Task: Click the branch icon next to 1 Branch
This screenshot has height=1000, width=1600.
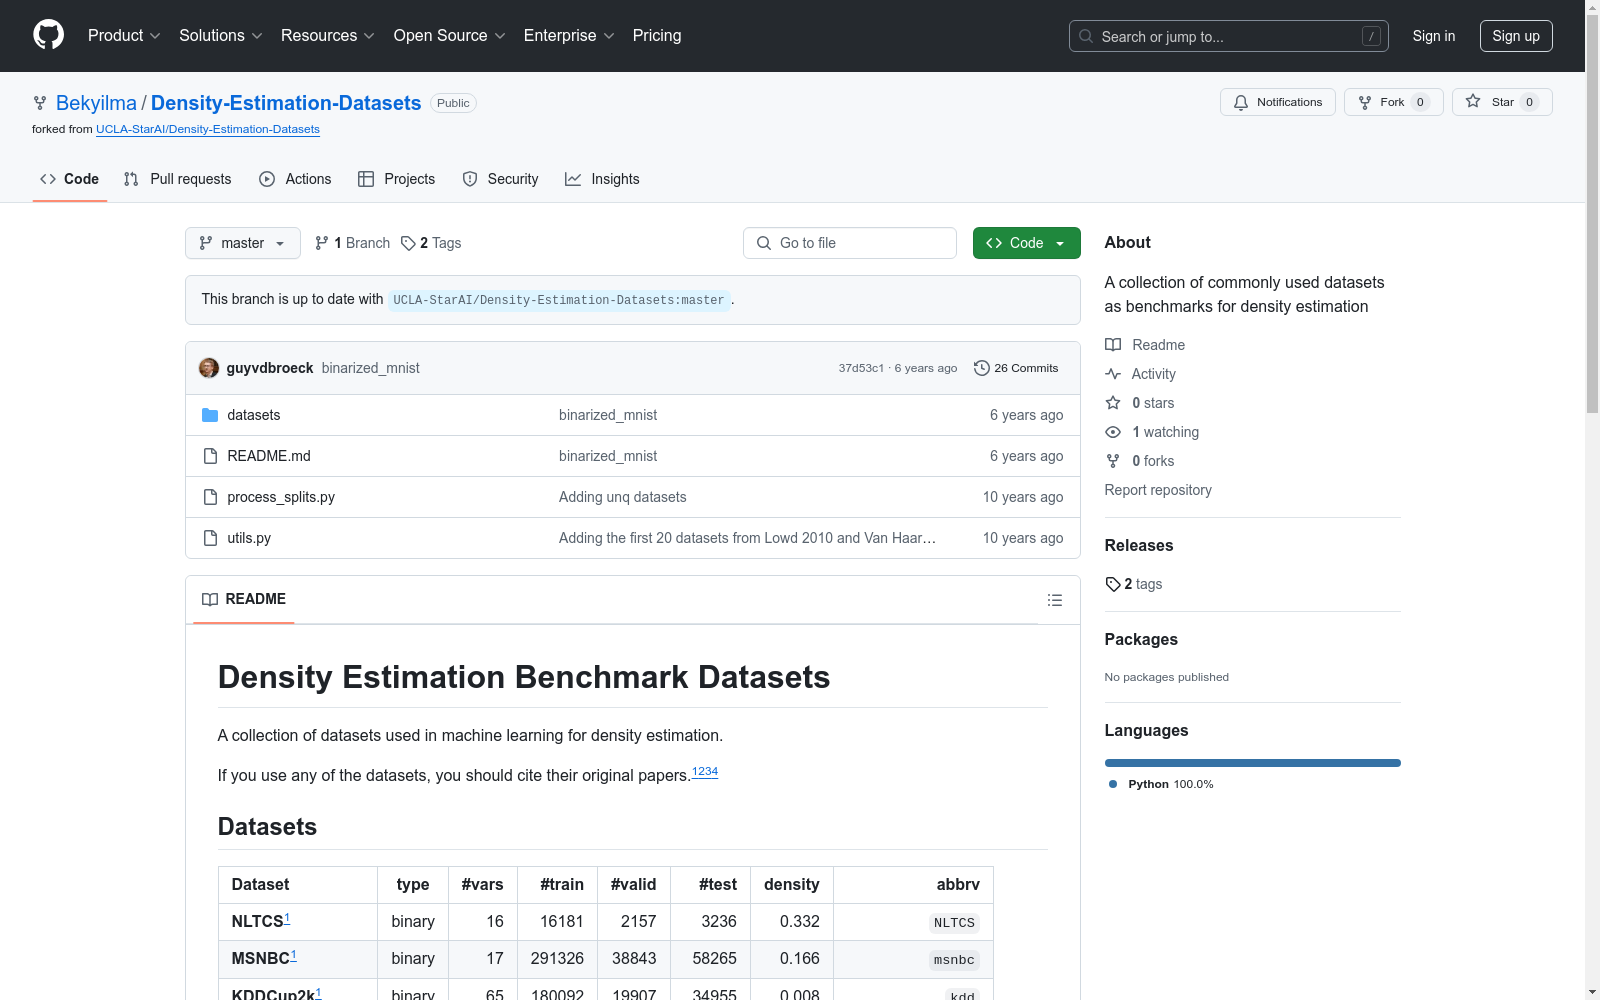Action: pyautogui.click(x=322, y=243)
